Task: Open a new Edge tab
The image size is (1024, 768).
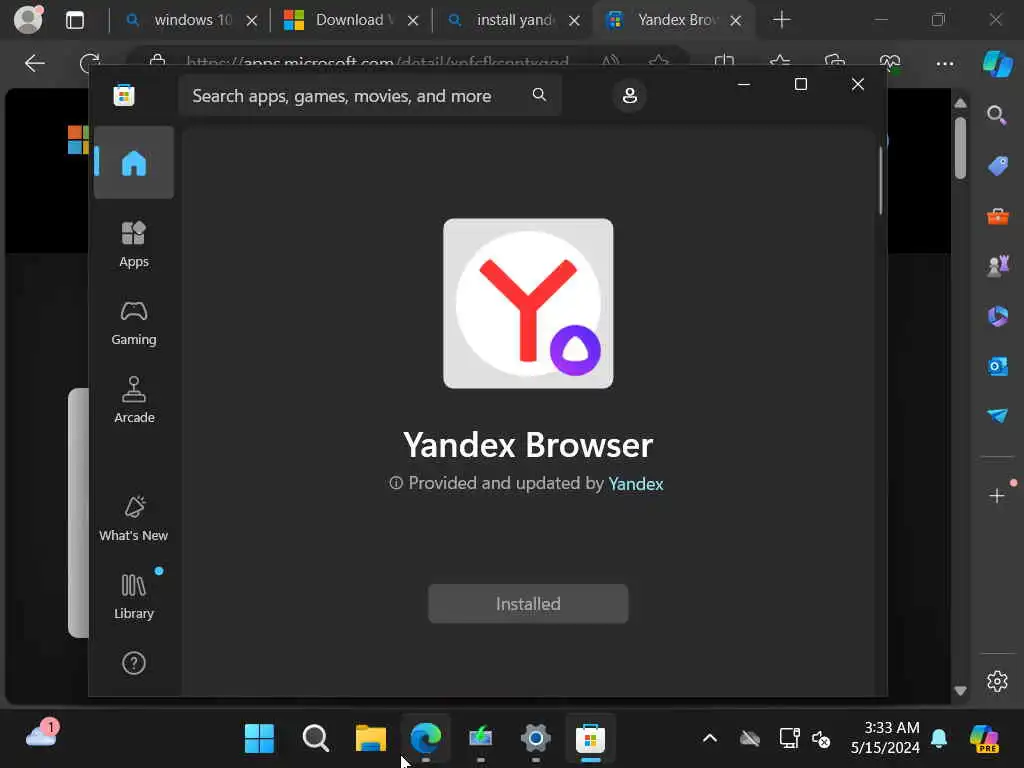Action: coord(782,20)
